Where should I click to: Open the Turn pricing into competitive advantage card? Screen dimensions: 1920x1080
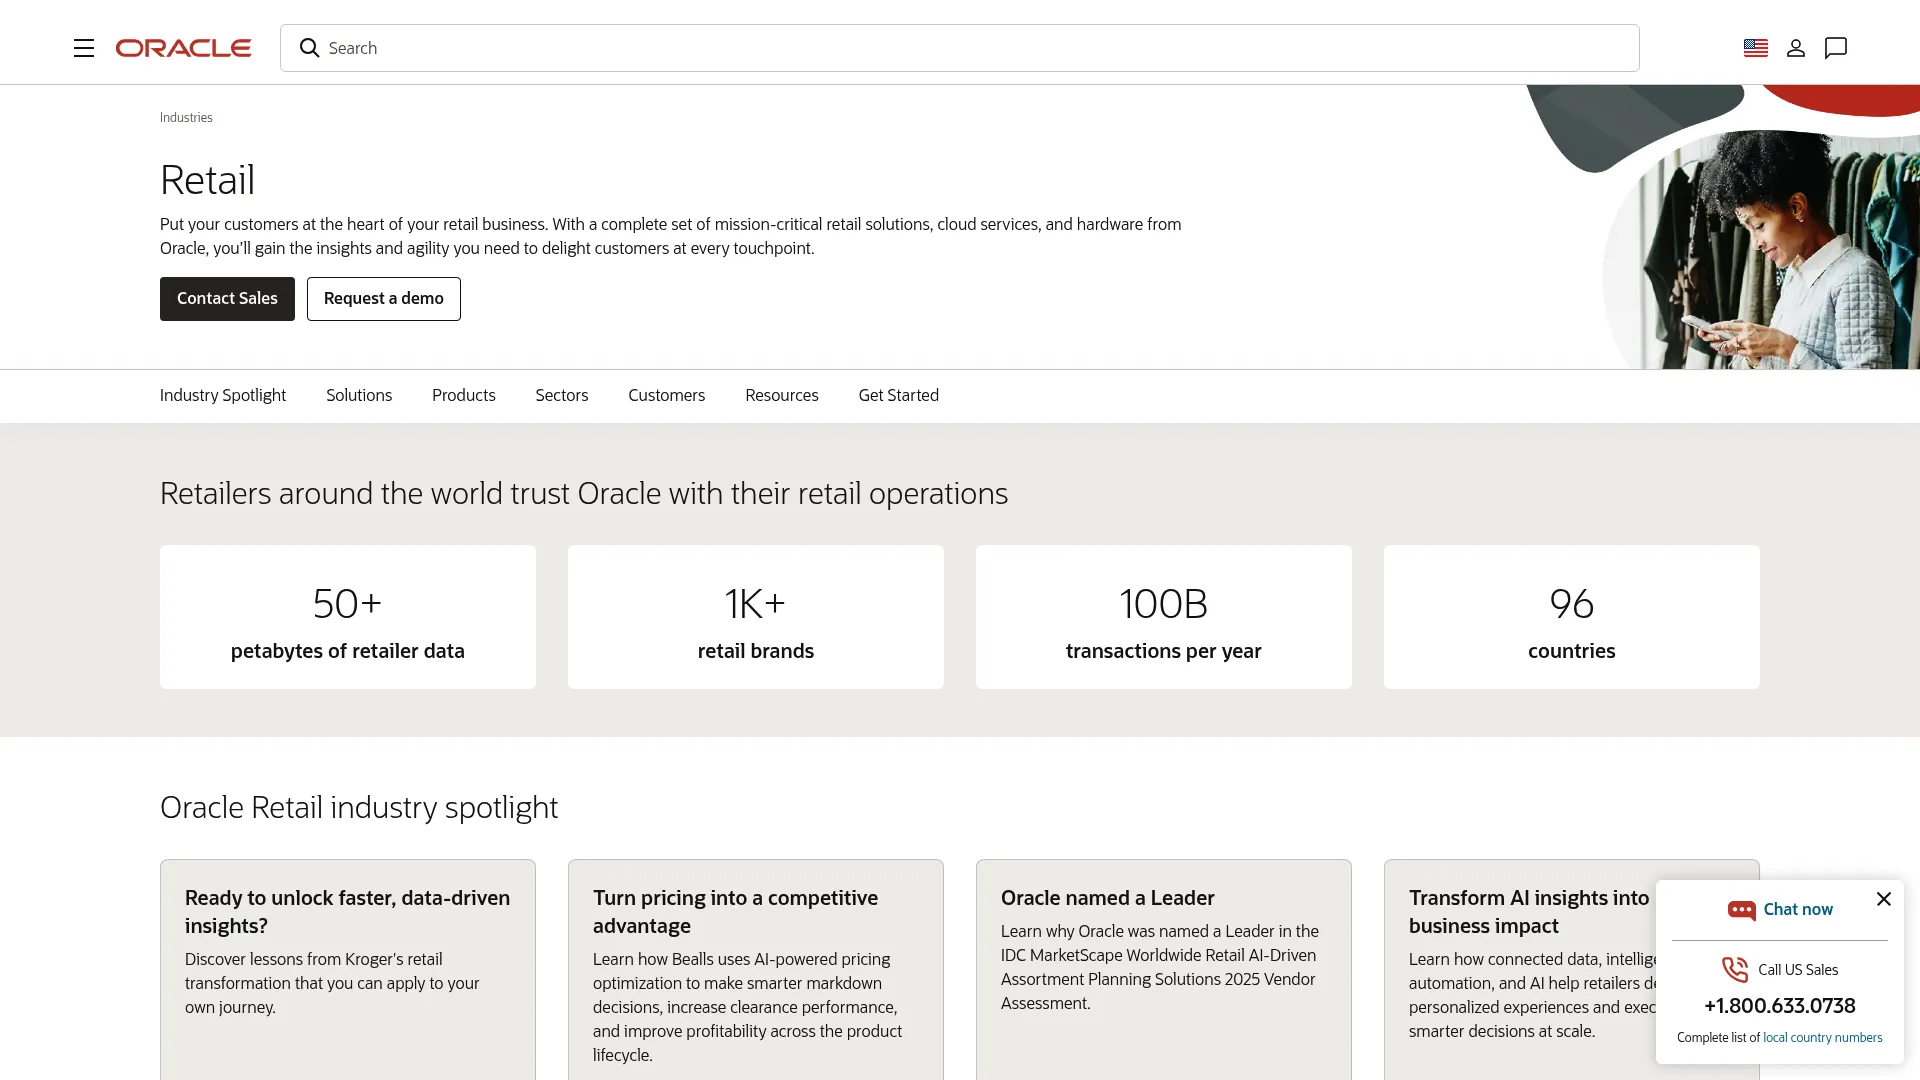tap(756, 969)
